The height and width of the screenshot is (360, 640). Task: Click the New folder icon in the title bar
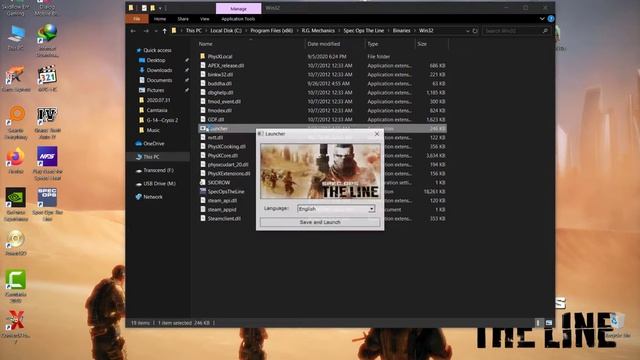tap(152, 8)
